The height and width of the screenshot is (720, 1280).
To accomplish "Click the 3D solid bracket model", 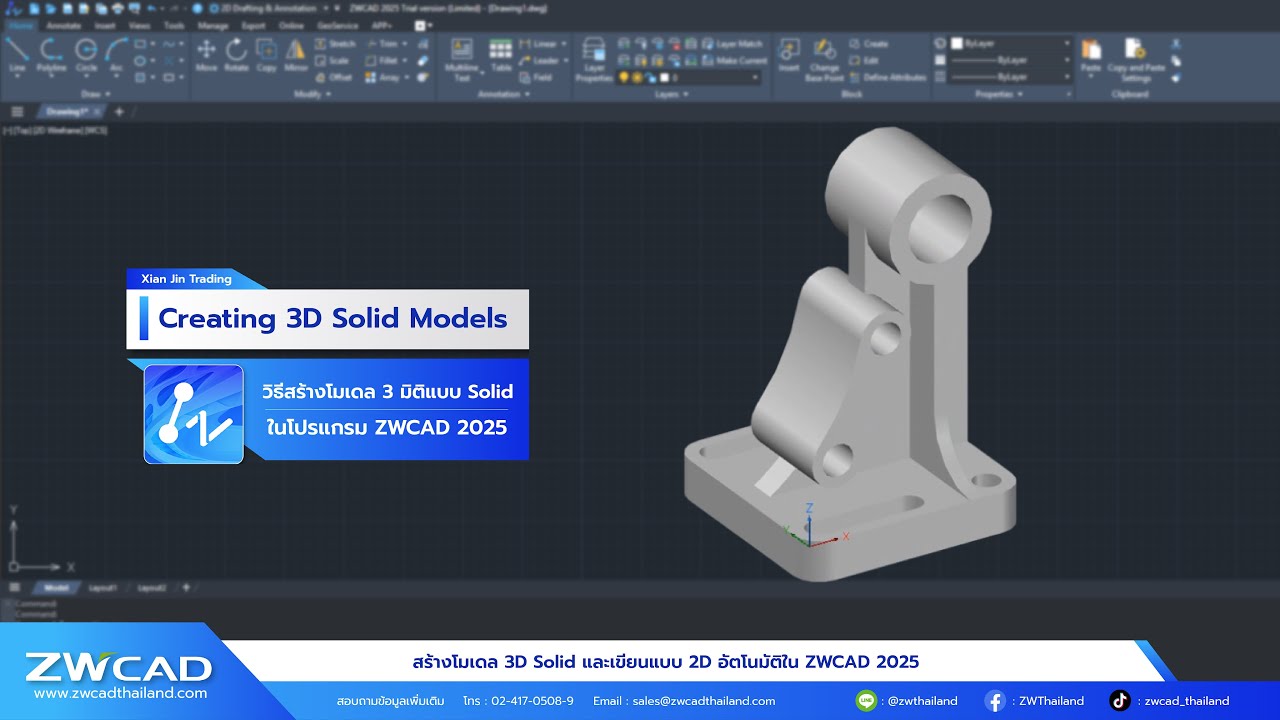I will point(850,355).
